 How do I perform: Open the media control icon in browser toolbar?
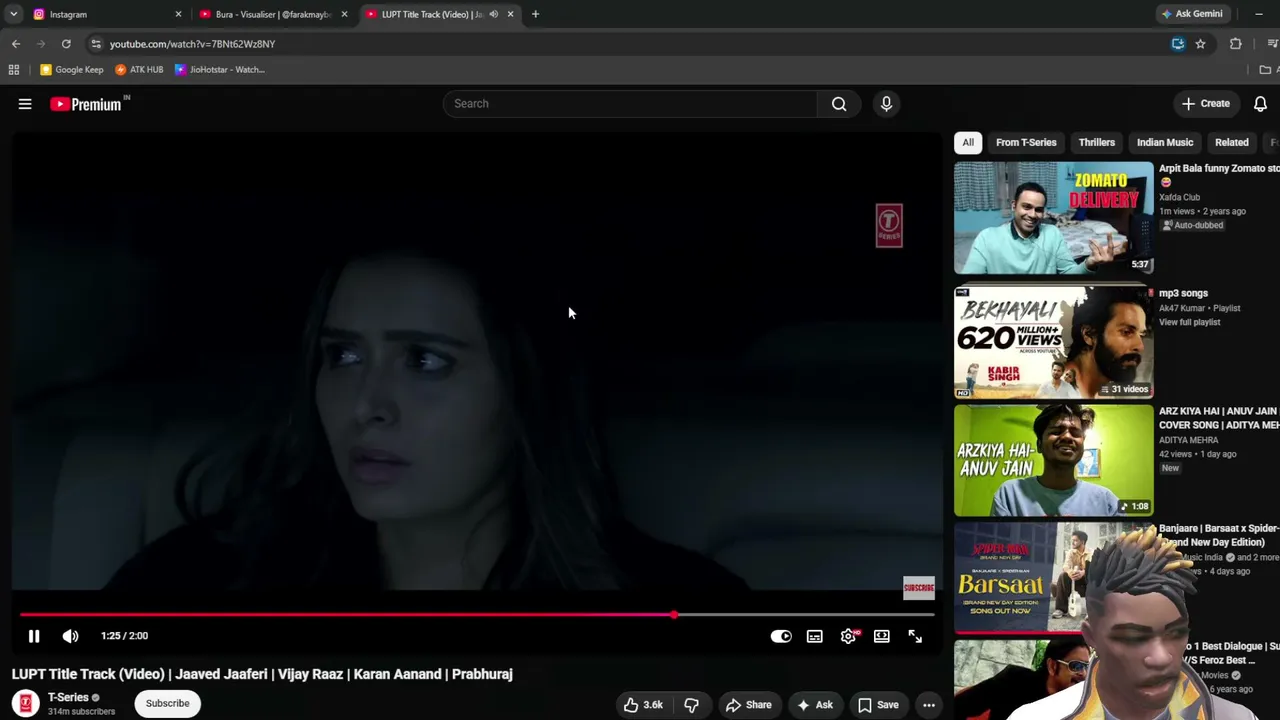(1272, 44)
